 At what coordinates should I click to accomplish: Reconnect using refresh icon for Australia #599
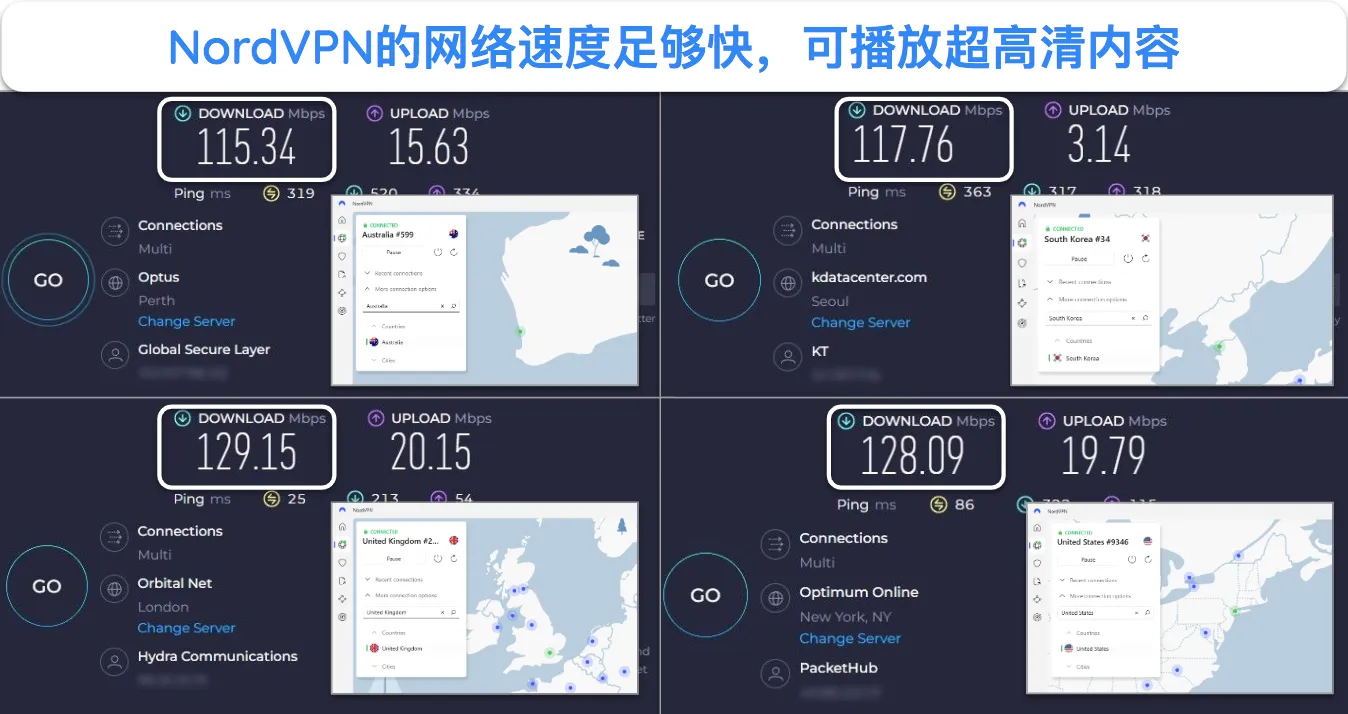pyautogui.click(x=454, y=252)
